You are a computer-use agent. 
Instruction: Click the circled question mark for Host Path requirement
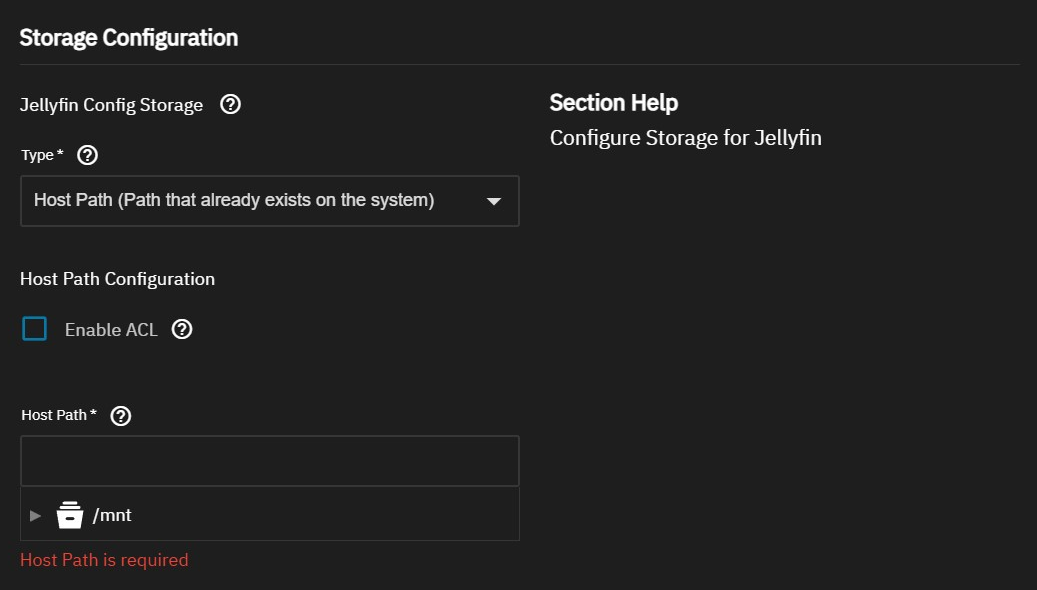tap(120, 415)
